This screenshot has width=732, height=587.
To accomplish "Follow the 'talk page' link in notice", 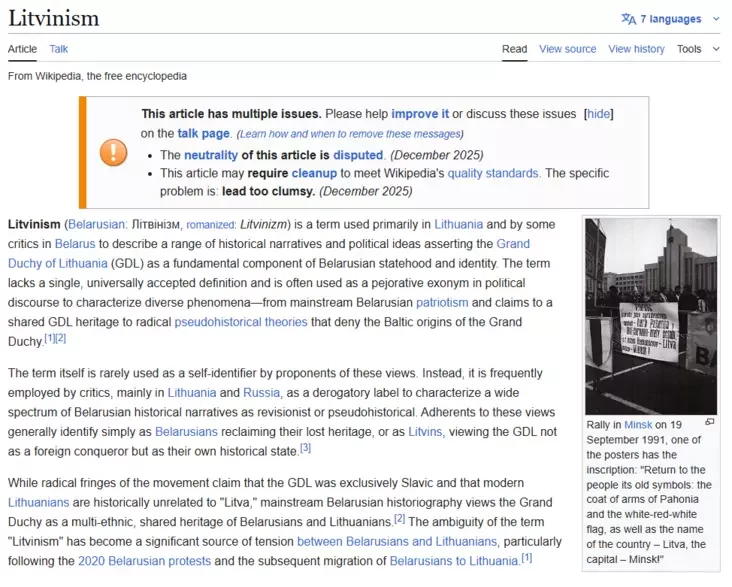I will (204, 133).
